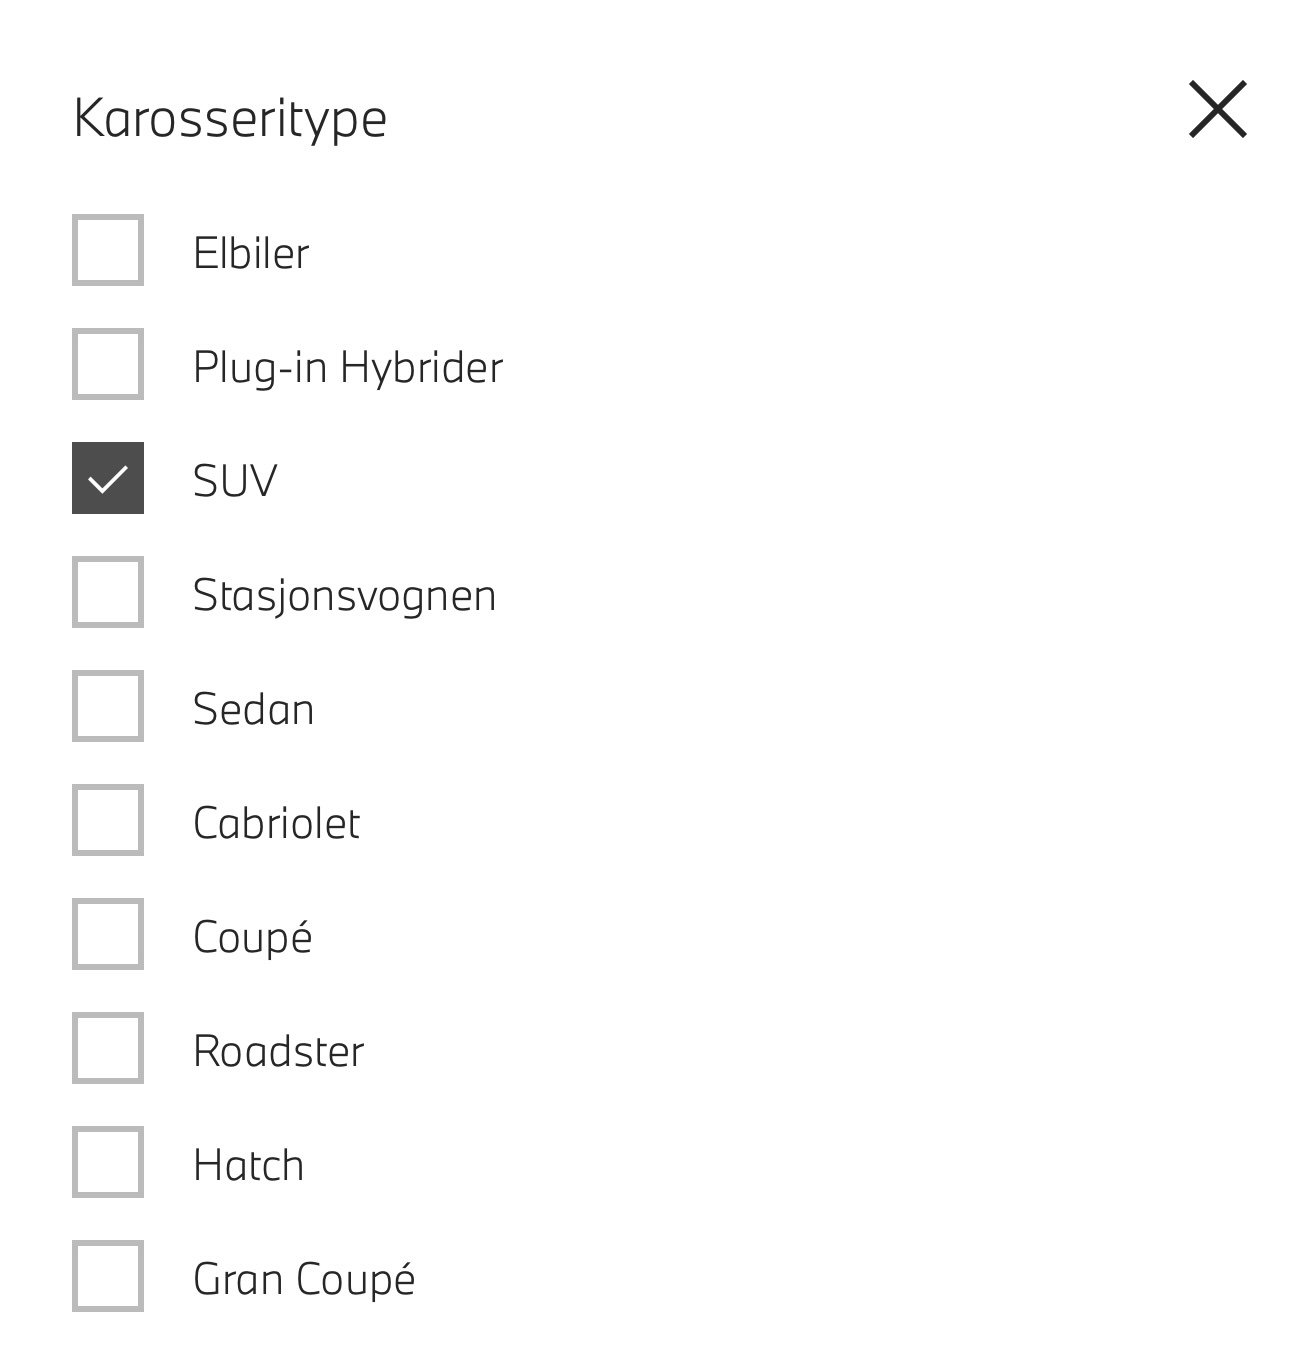Close the Karosseritype filter panel
The image size is (1290, 1369).
[x=1217, y=109]
